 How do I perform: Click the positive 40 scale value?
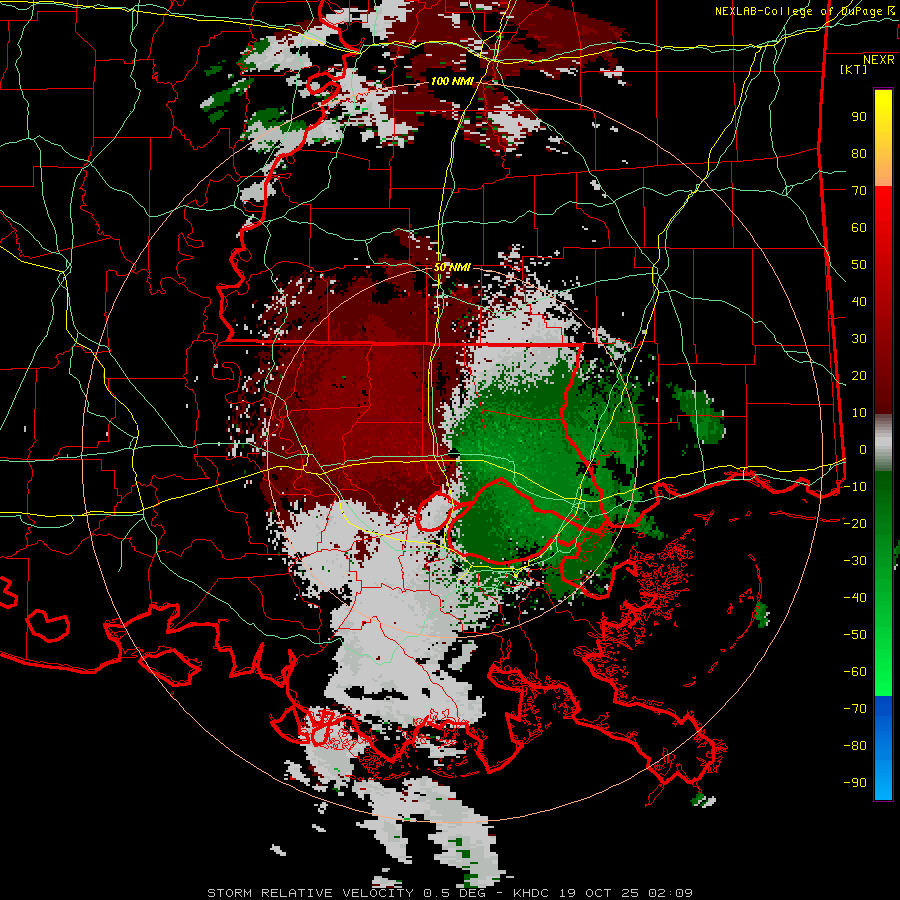tap(859, 301)
